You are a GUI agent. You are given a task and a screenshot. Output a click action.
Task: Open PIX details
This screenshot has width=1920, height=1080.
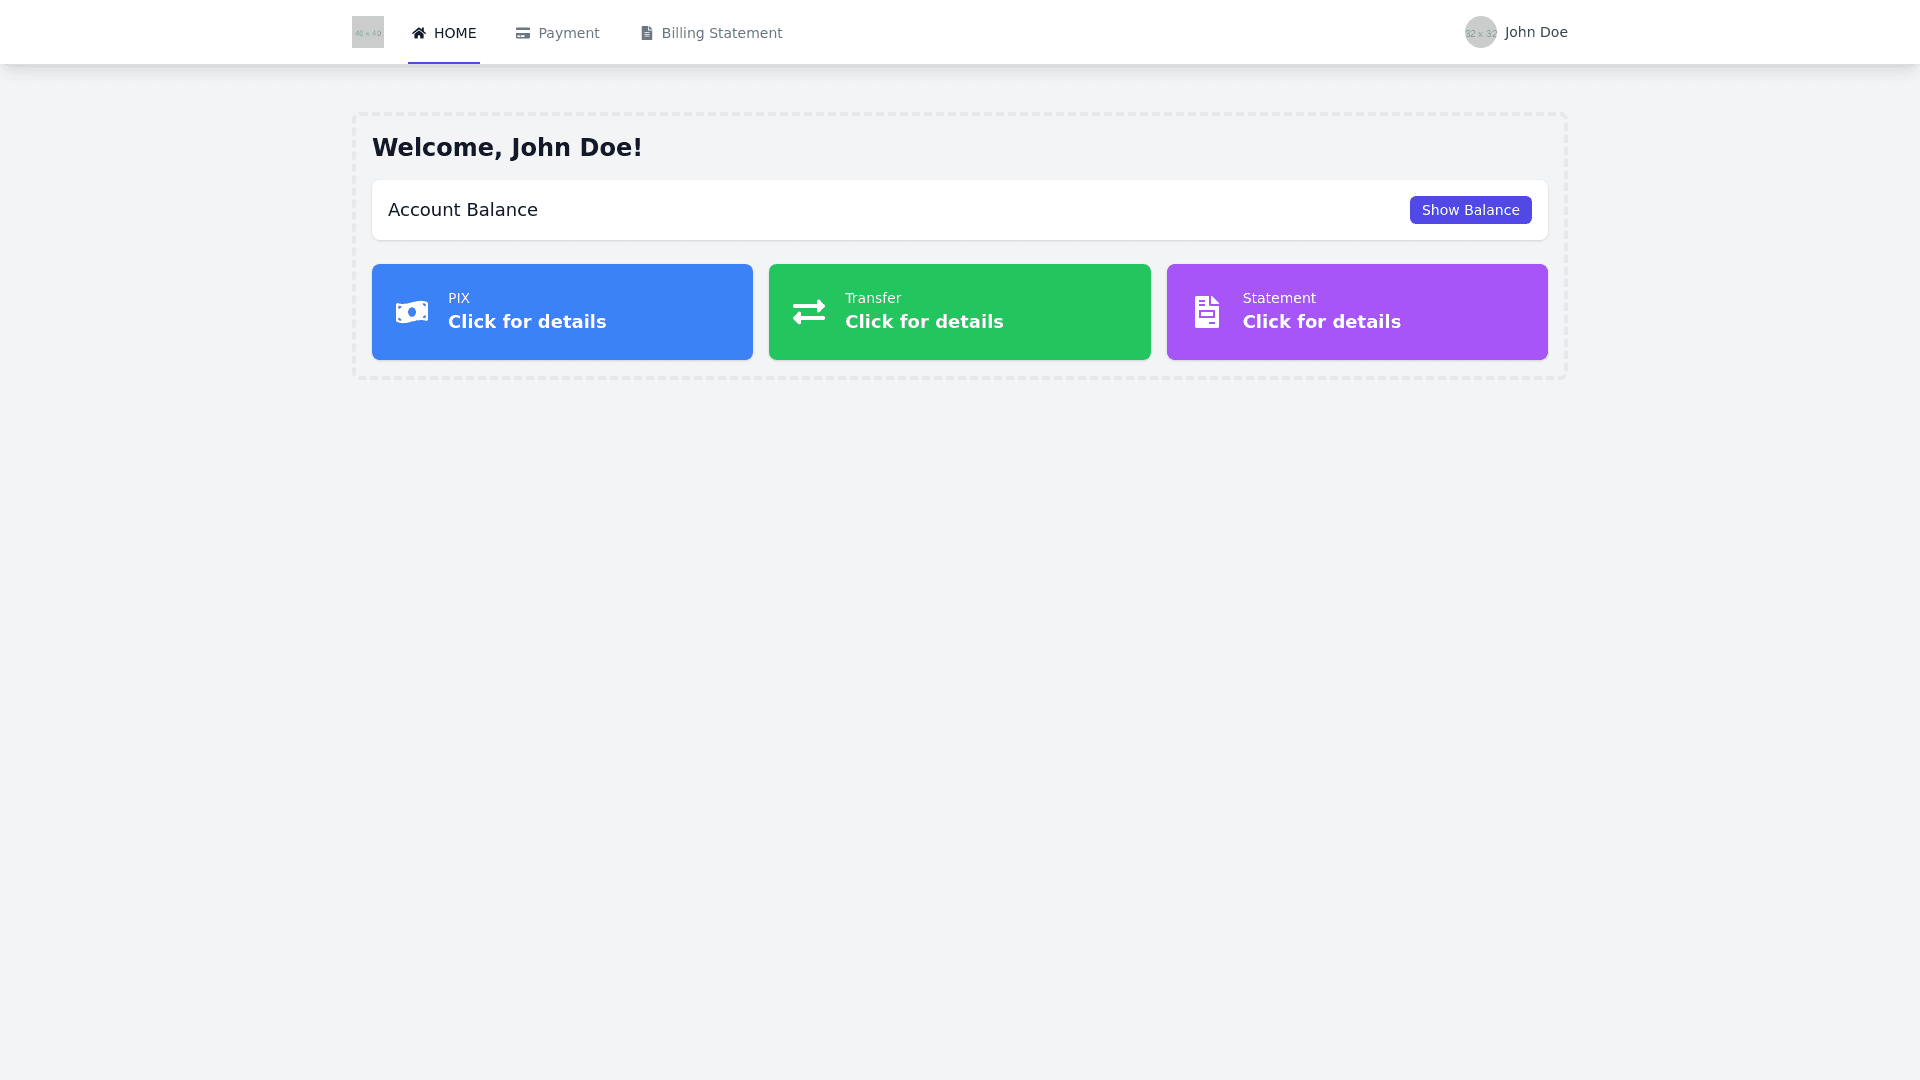coord(562,311)
